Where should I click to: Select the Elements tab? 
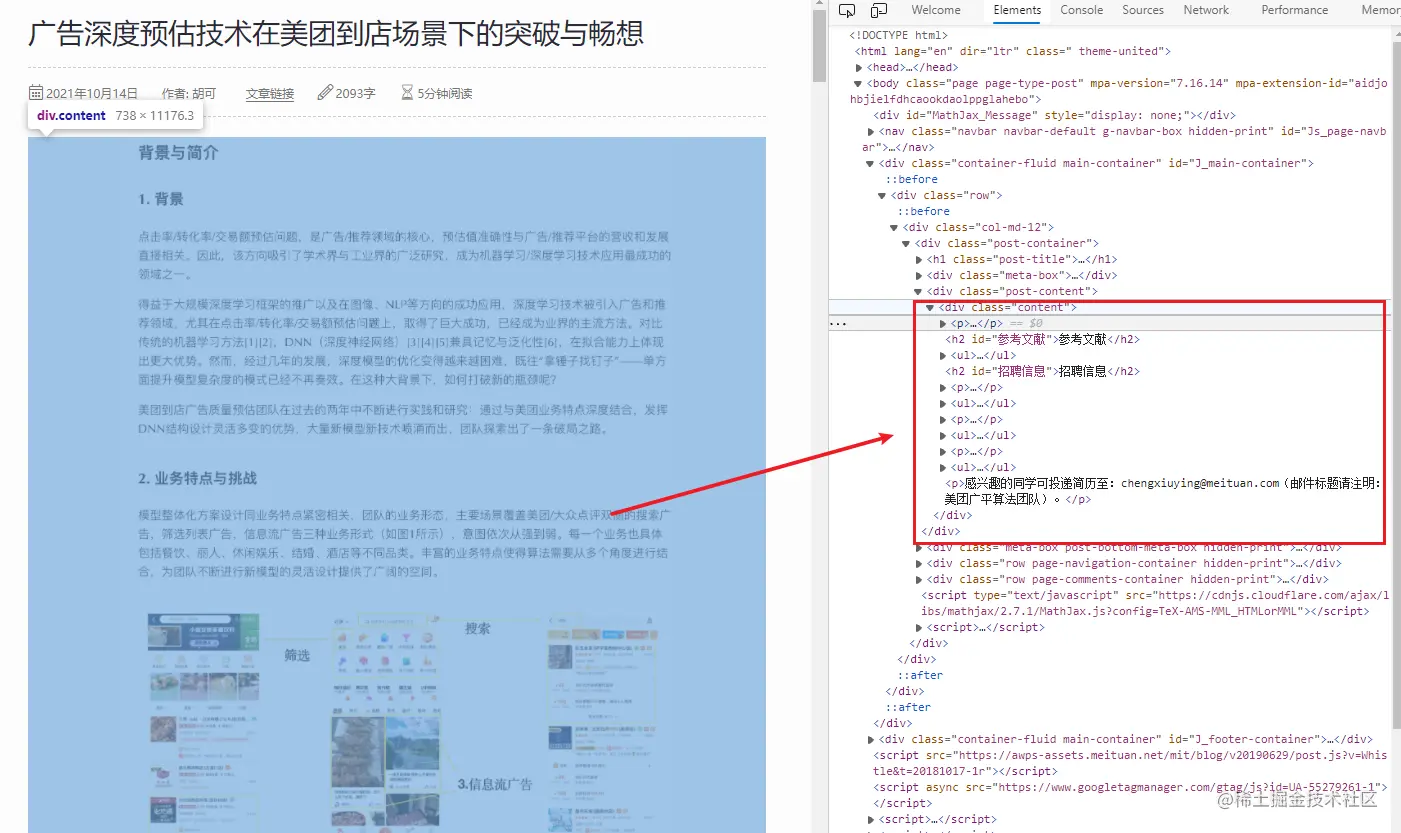click(x=1017, y=10)
